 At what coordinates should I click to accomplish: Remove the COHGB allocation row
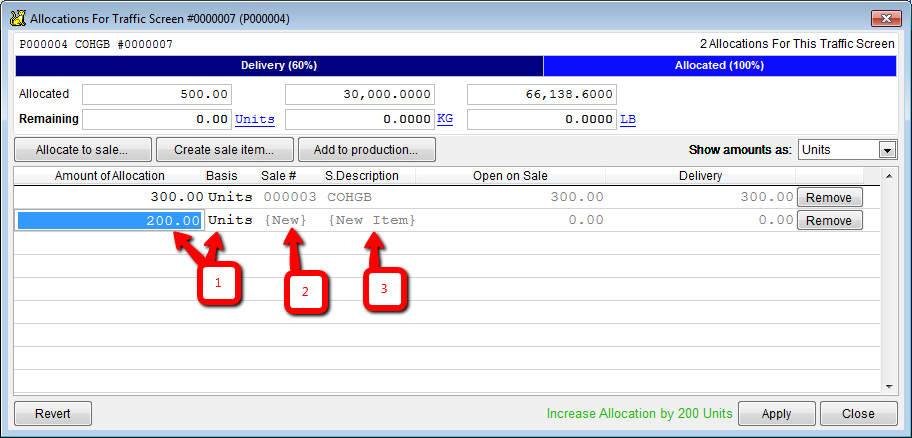coord(829,198)
